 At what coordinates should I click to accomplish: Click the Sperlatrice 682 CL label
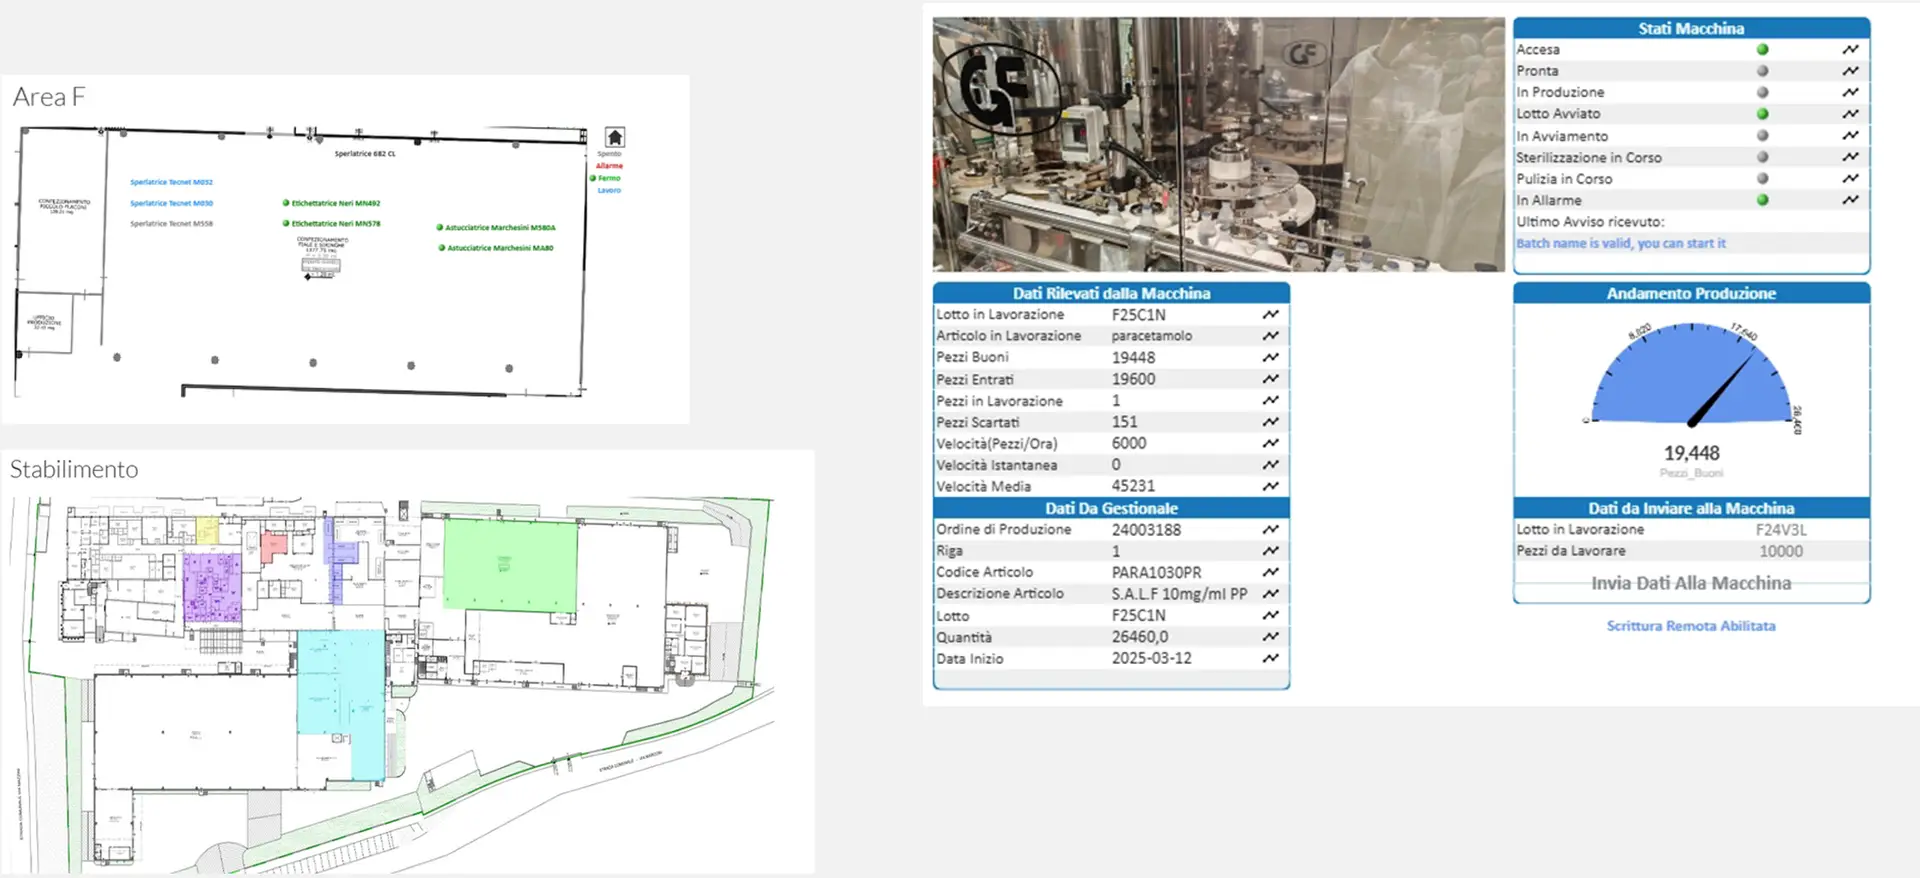point(365,154)
